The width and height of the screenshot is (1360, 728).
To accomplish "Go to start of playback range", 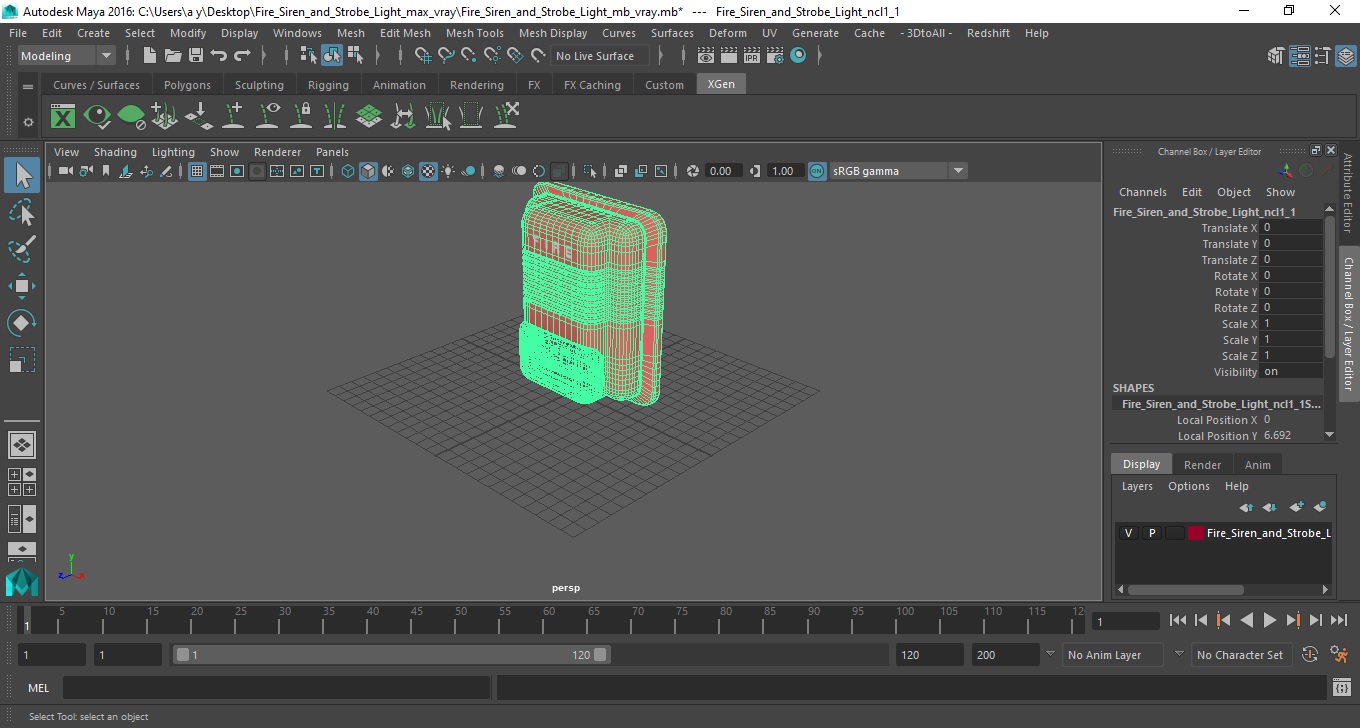I will [1178, 621].
